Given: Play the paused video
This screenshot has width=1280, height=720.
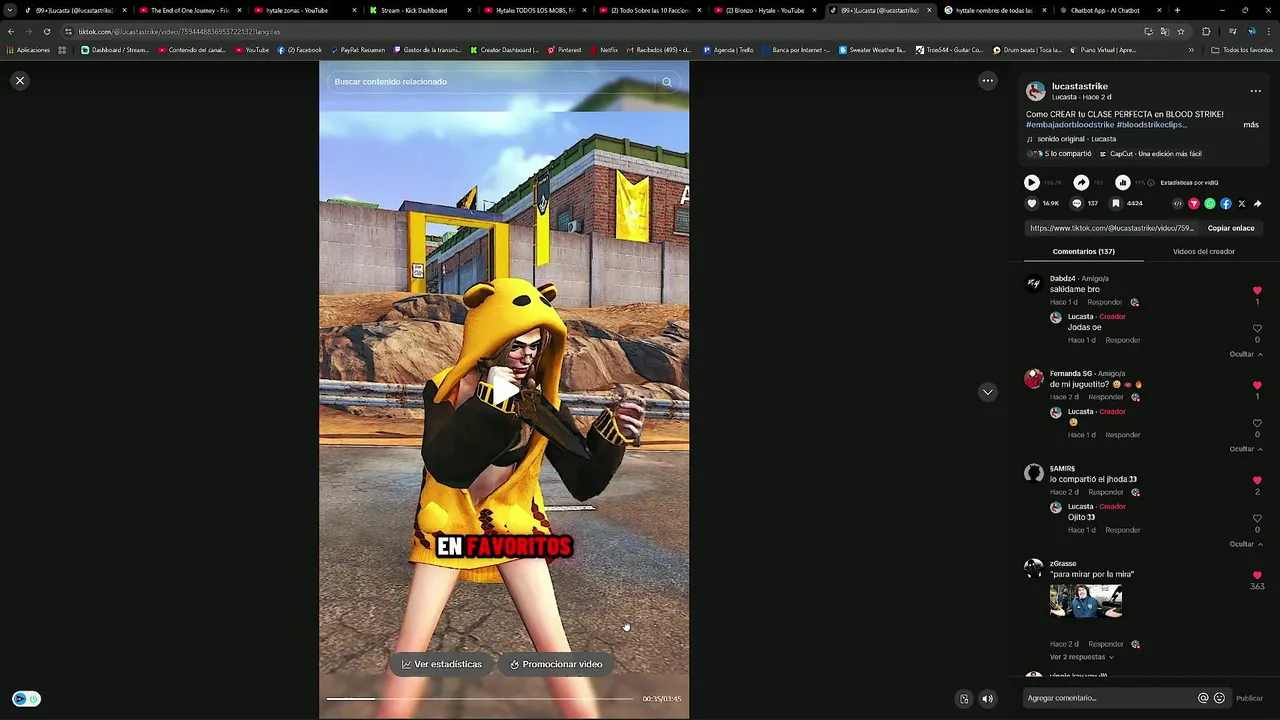Looking at the screenshot, I should coord(504,391).
